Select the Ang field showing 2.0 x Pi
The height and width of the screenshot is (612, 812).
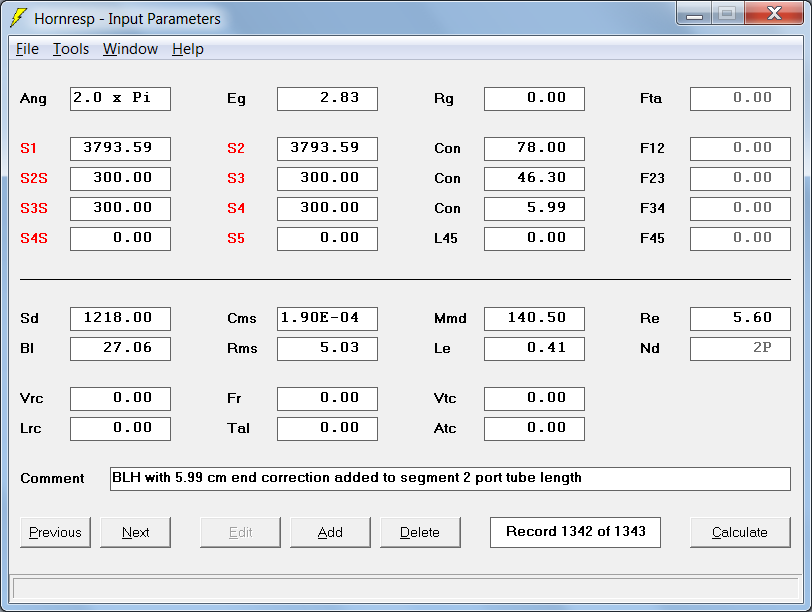120,99
